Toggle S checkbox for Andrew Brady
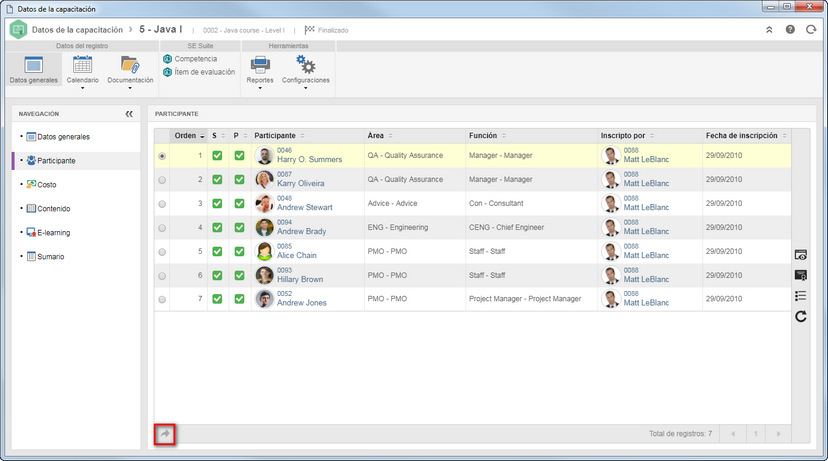 tap(217, 228)
